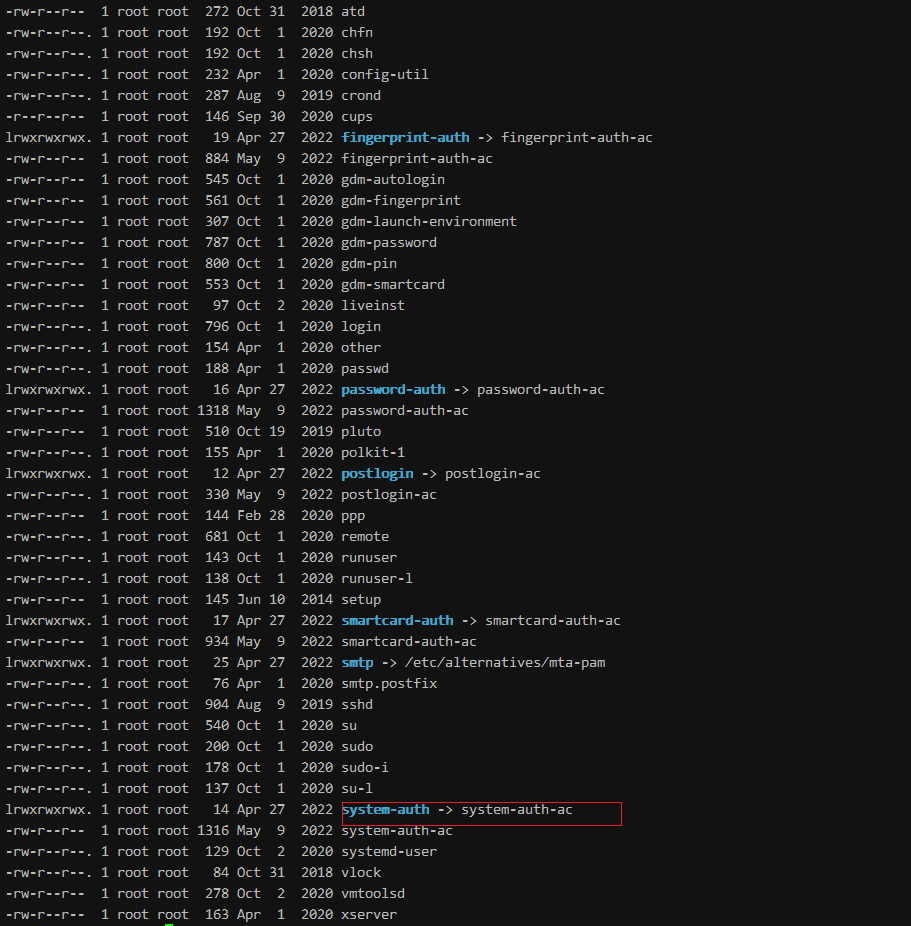The image size is (911, 926).
Task: Click the highlighted system-auth entry
Action: 378,809
